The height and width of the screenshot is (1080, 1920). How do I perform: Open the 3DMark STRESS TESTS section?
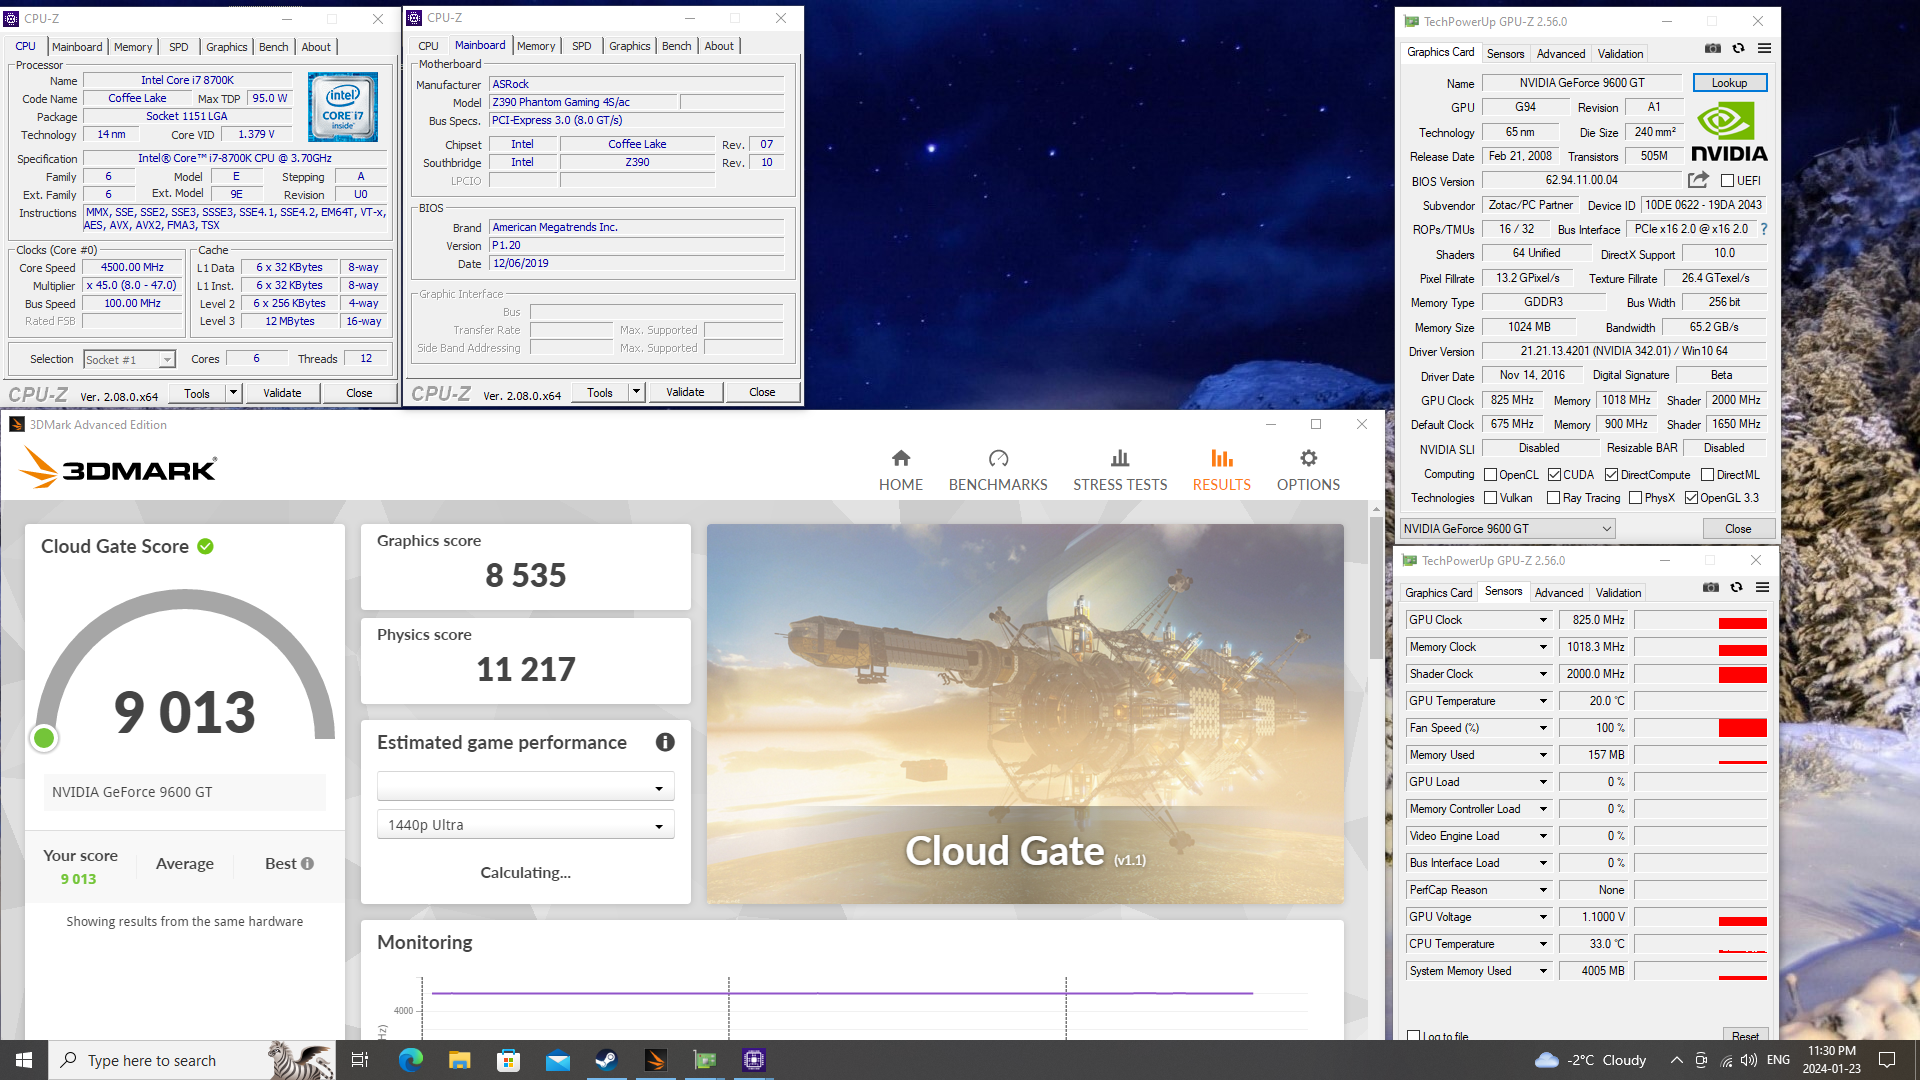click(x=1120, y=470)
